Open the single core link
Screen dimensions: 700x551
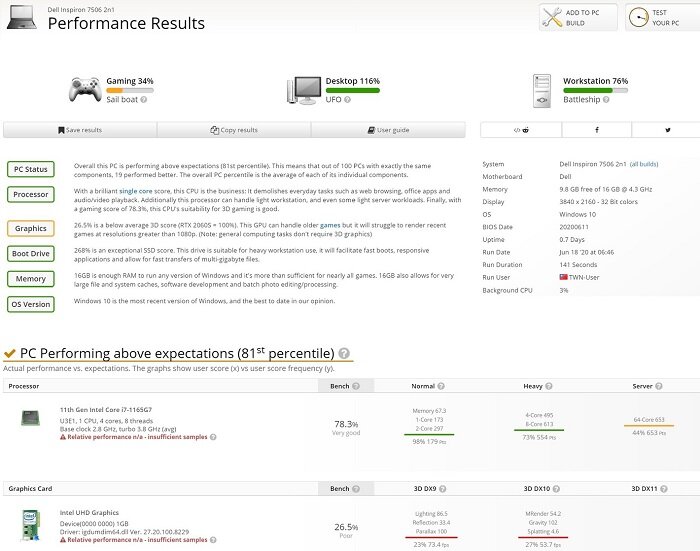click(x=136, y=191)
